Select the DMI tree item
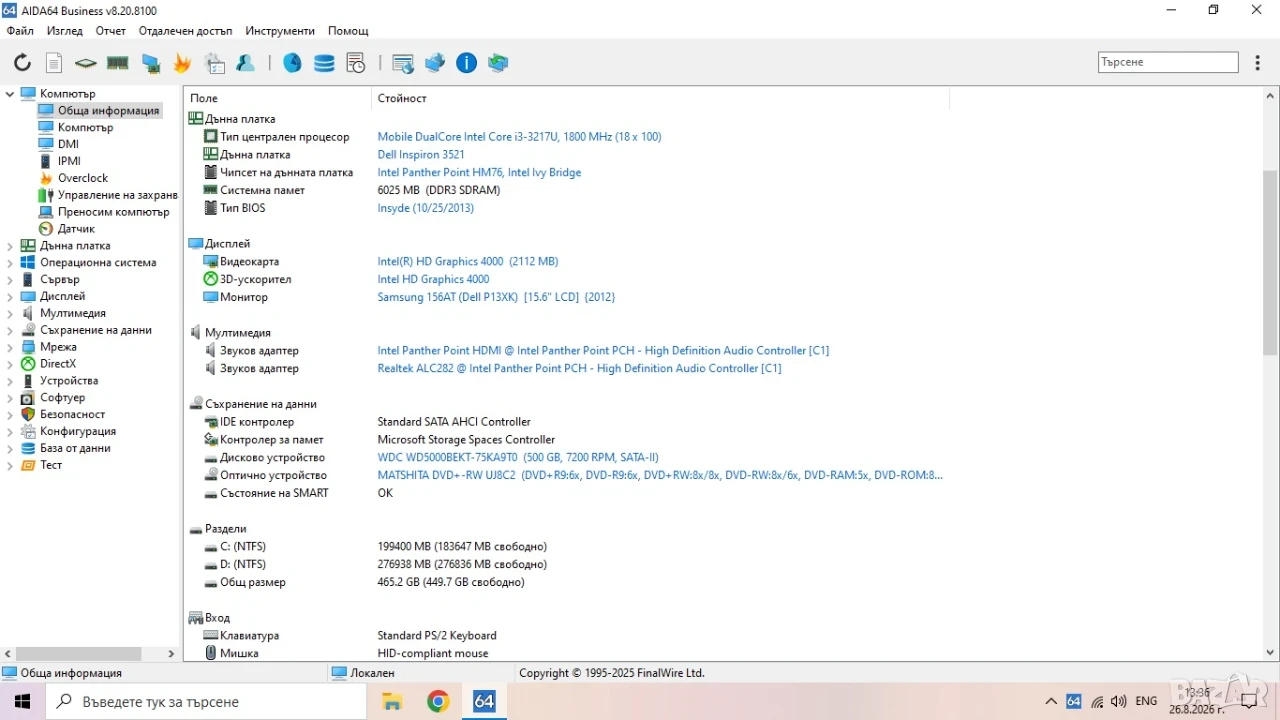Screen dimensions: 1280x720 click(x=68, y=144)
